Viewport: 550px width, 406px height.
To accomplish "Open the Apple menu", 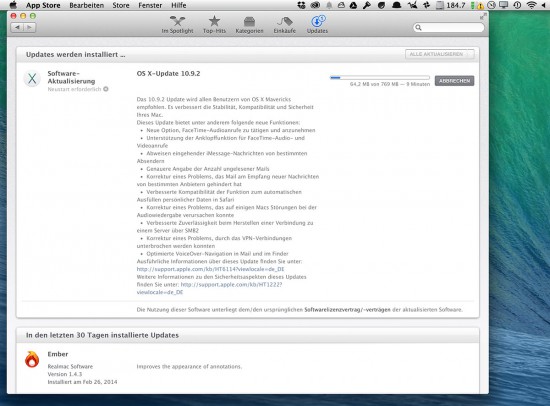I will tap(13, 5).
